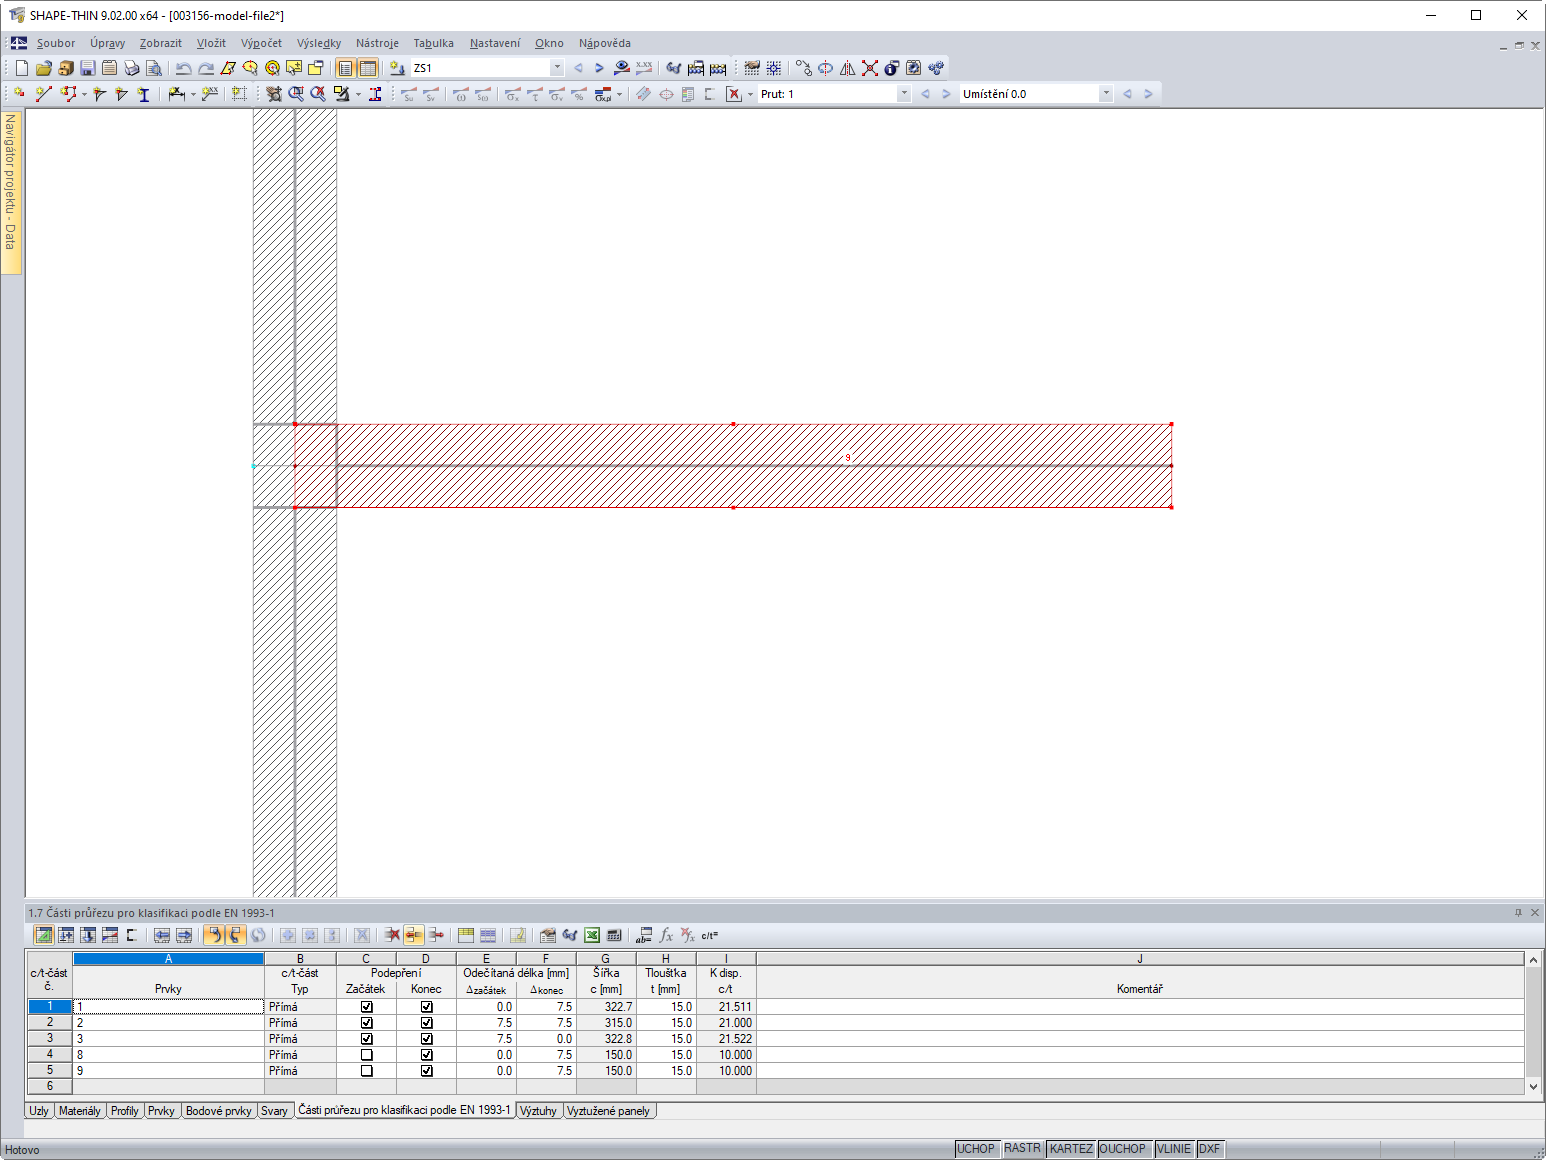Open the fx formula editor icon

point(666,935)
